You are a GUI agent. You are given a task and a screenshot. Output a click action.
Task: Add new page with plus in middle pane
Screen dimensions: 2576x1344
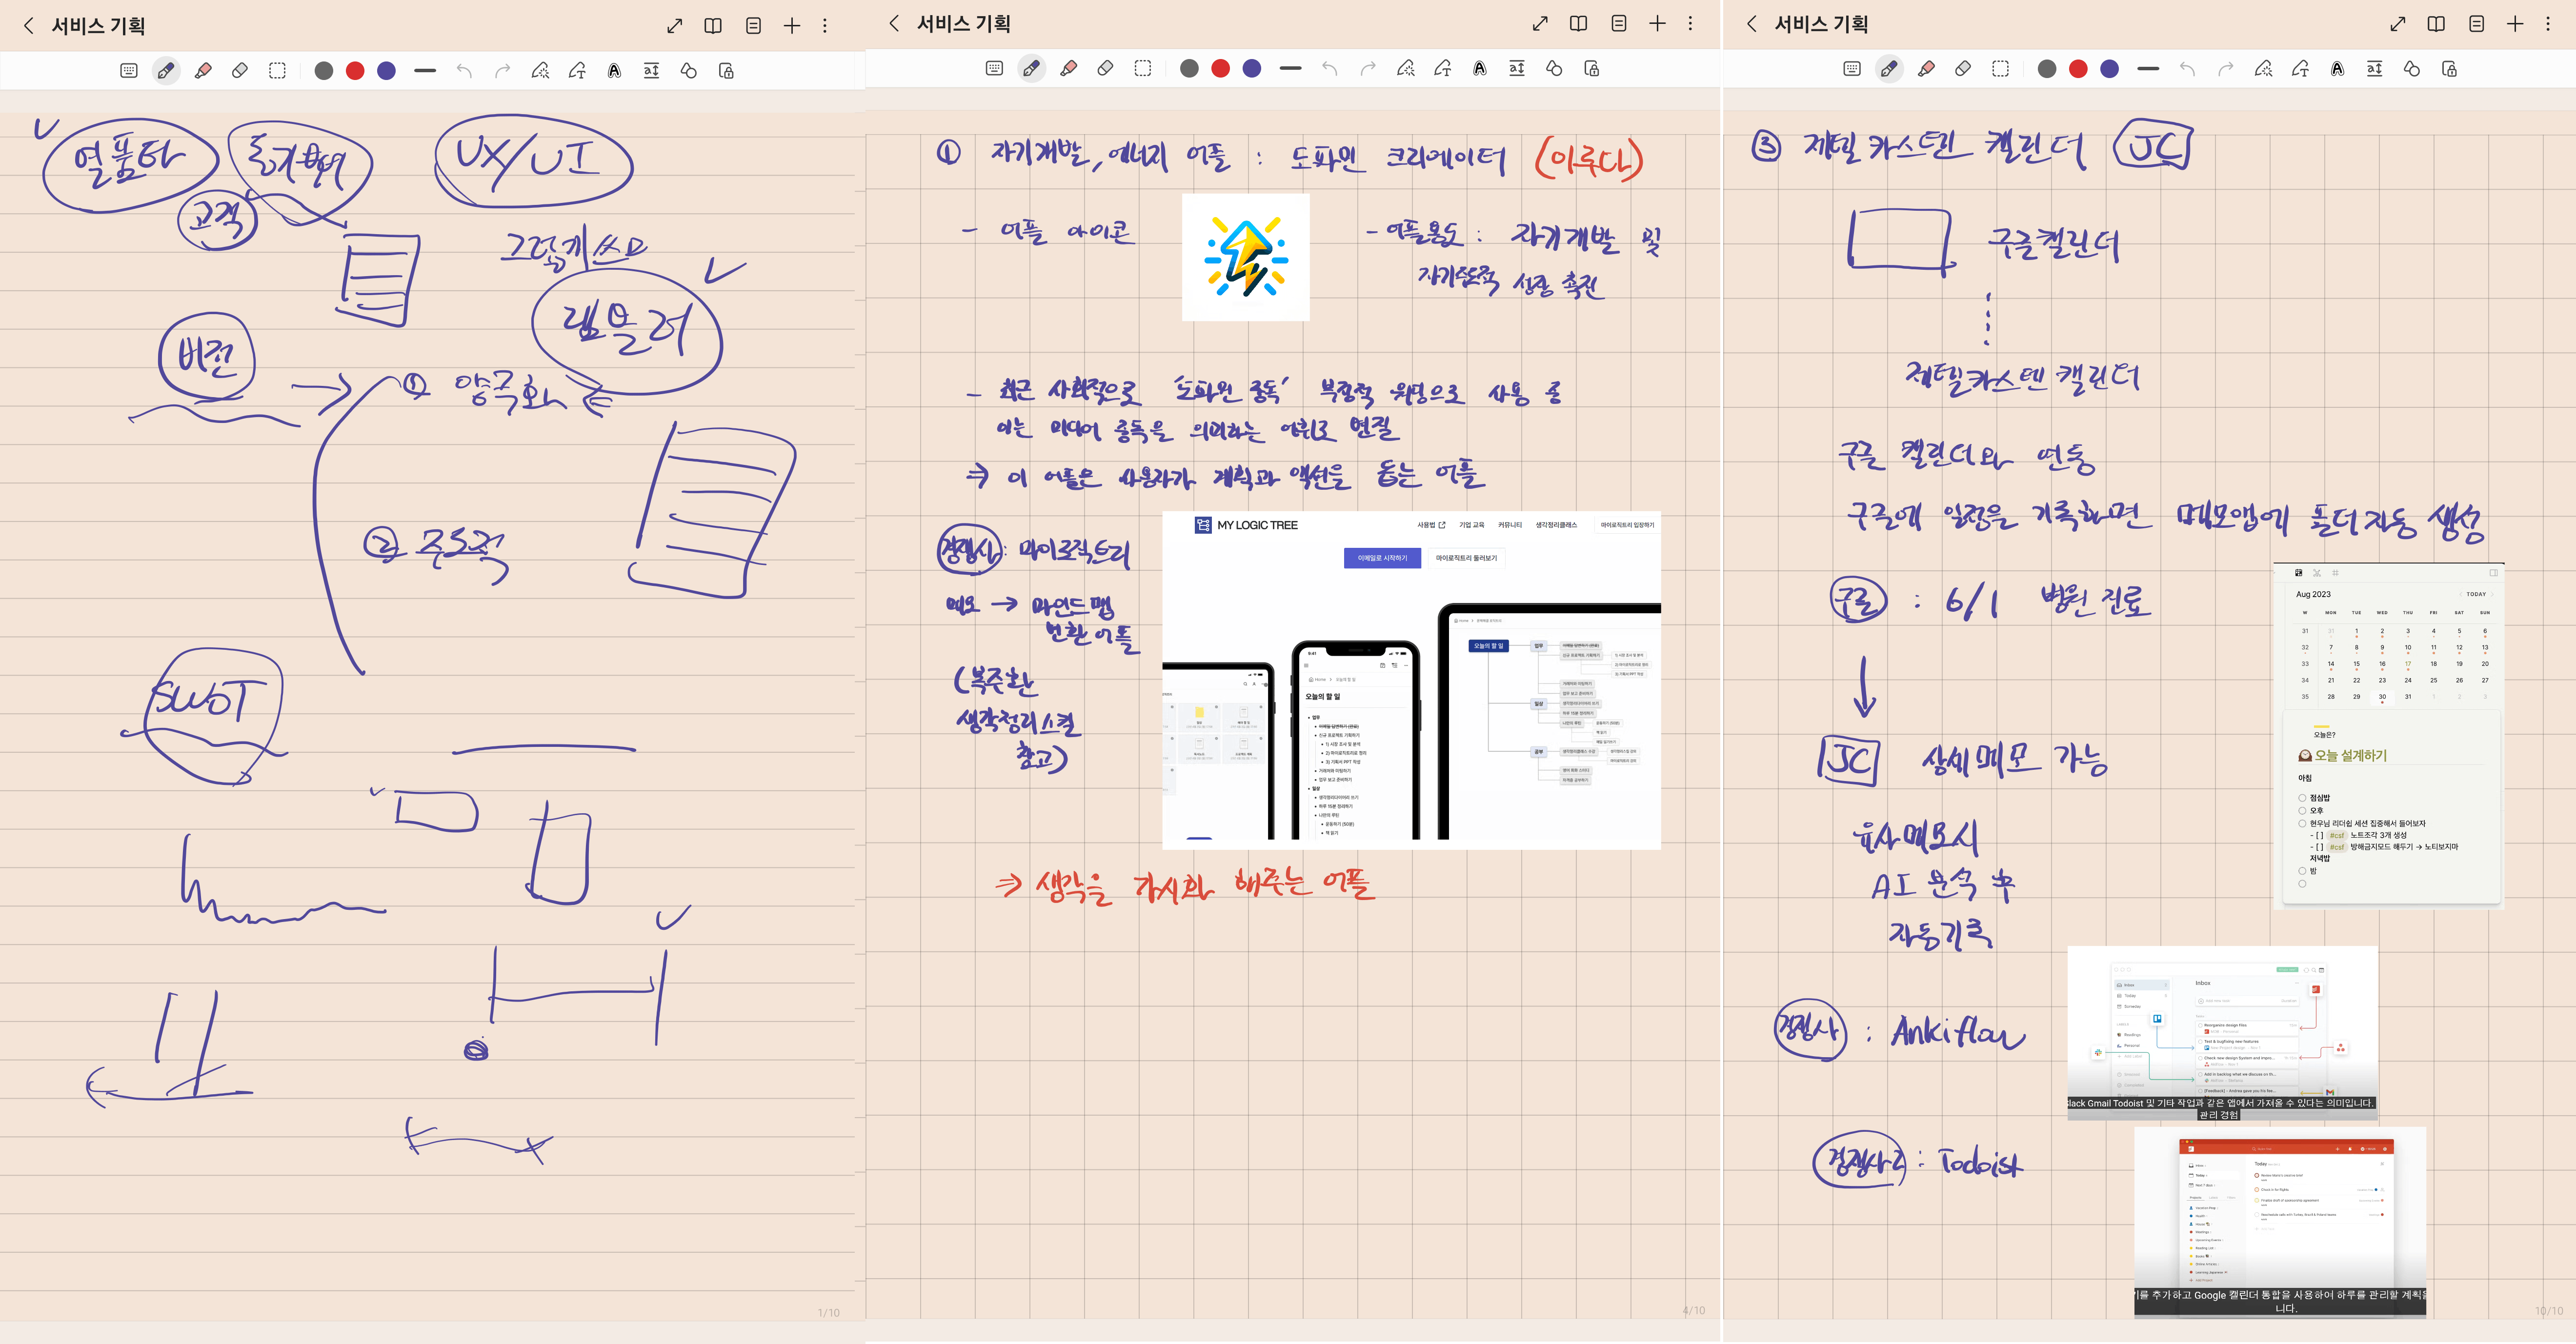pyautogui.click(x=1657, y=24)
